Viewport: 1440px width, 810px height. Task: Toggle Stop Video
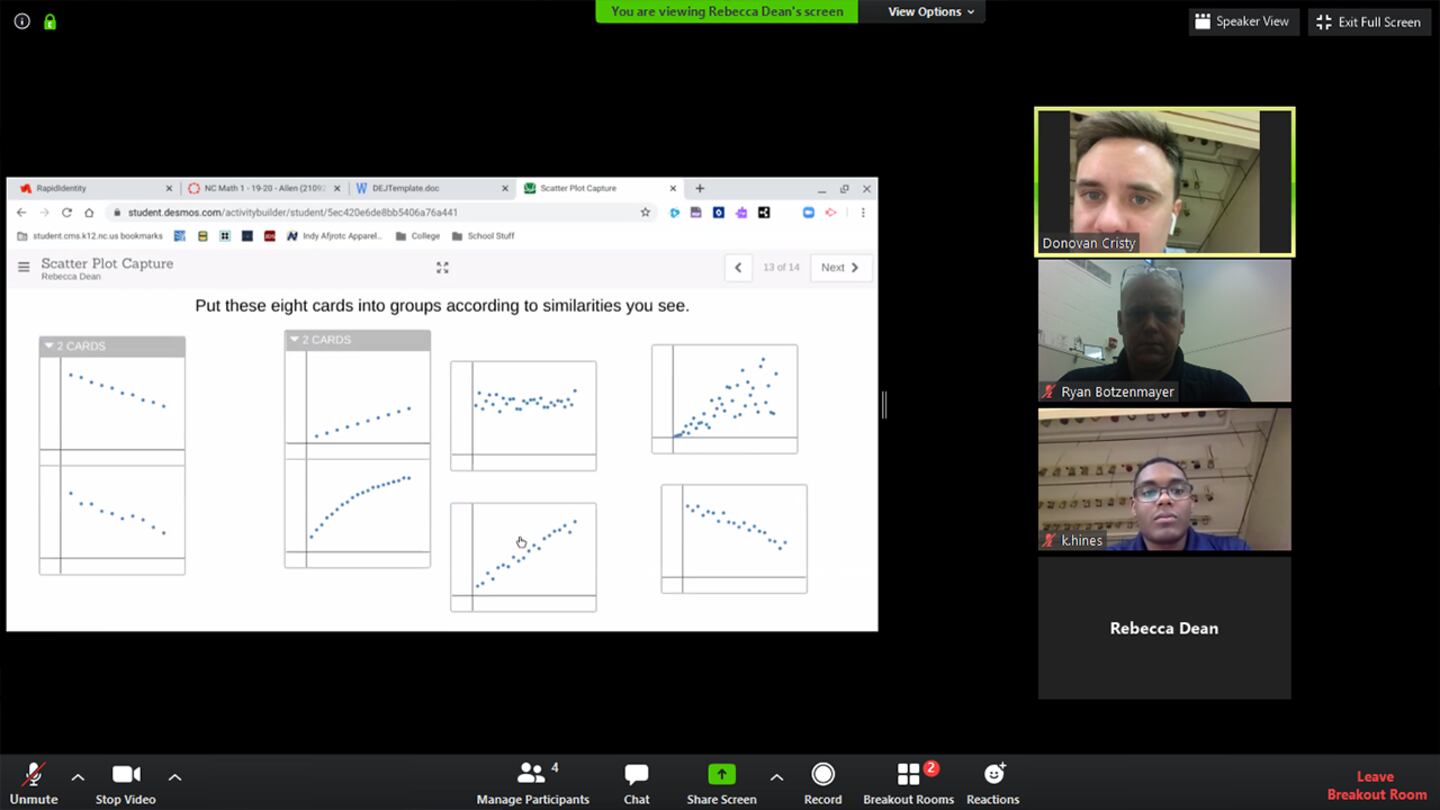click(125, 783)
